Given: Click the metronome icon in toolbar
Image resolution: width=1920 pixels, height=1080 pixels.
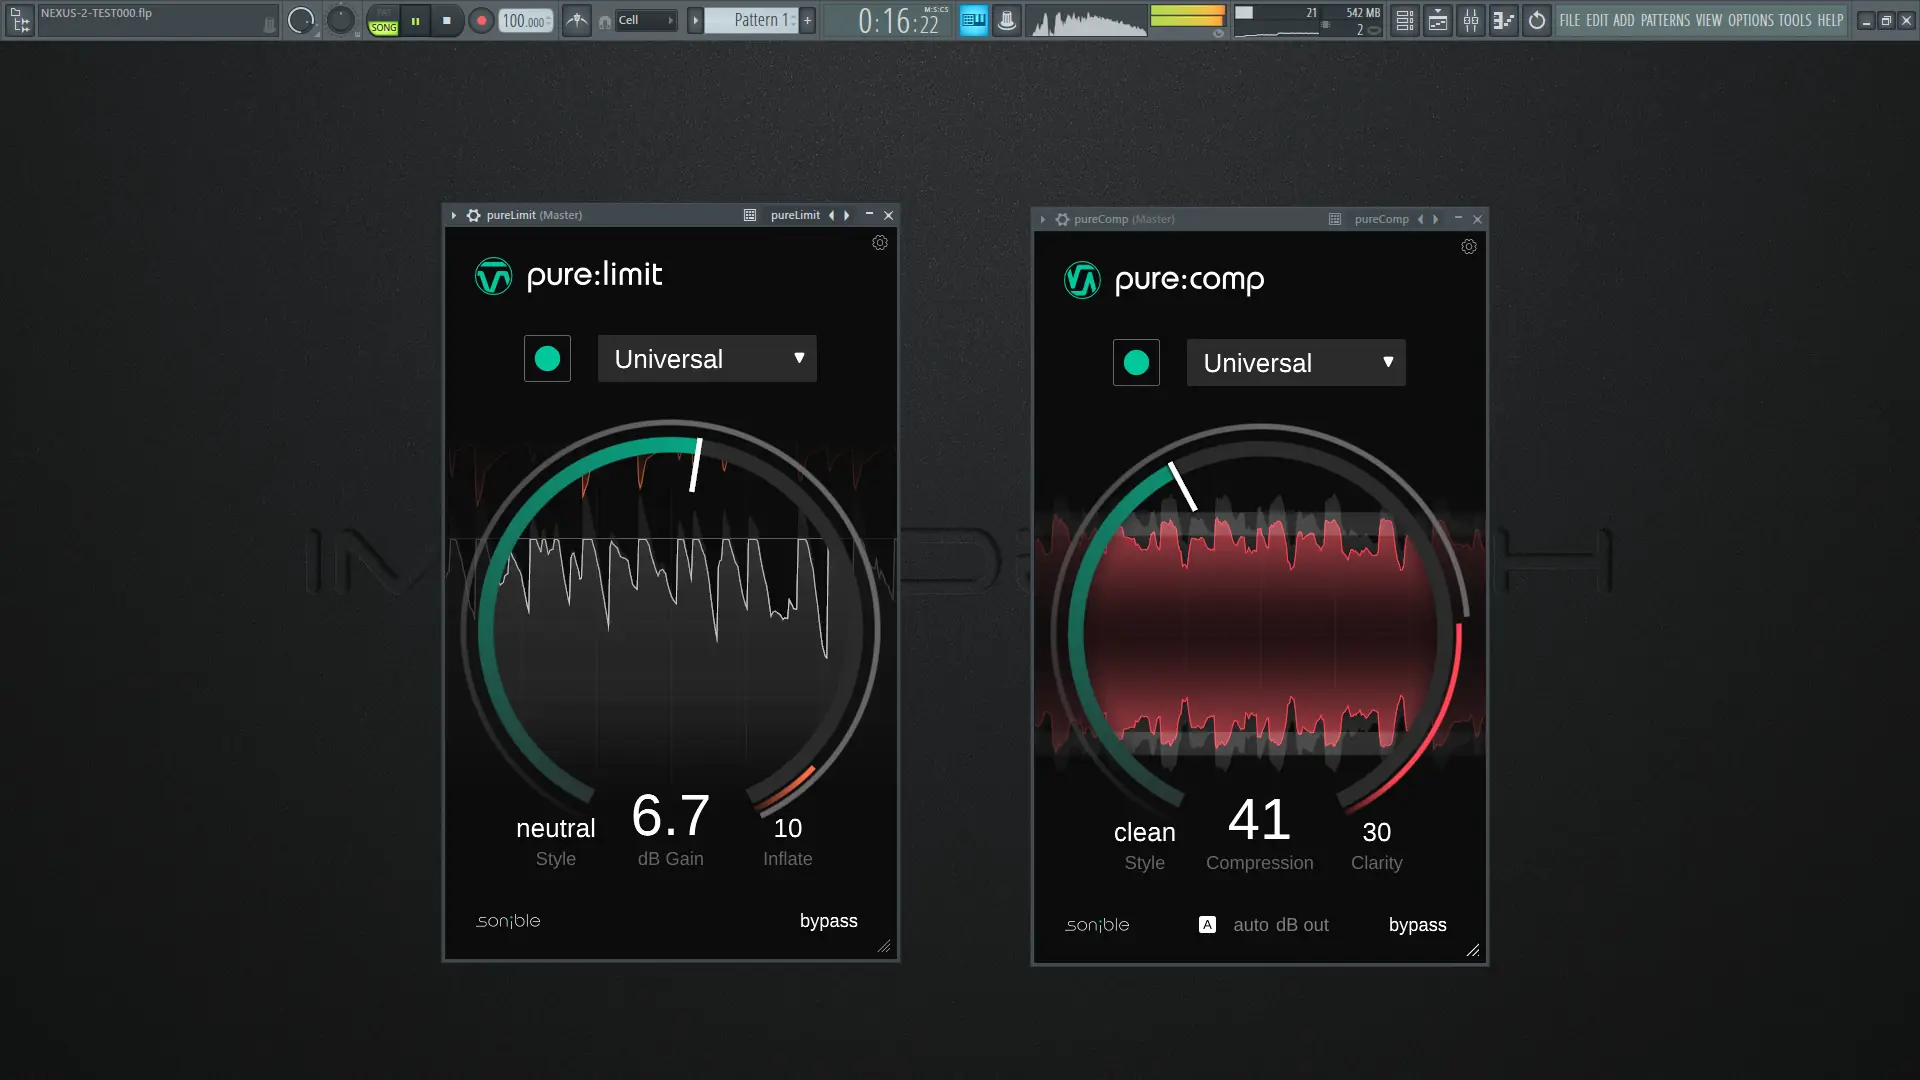Looking at the screenshot, I should (x=577, y=20).
